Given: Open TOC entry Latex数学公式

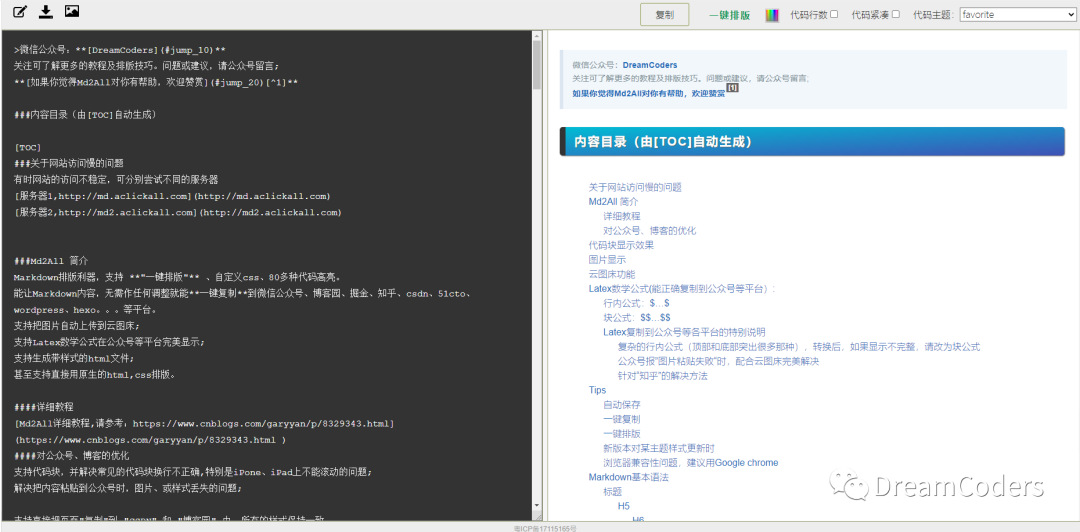Looking at the screenshot, I should [682, 288].
